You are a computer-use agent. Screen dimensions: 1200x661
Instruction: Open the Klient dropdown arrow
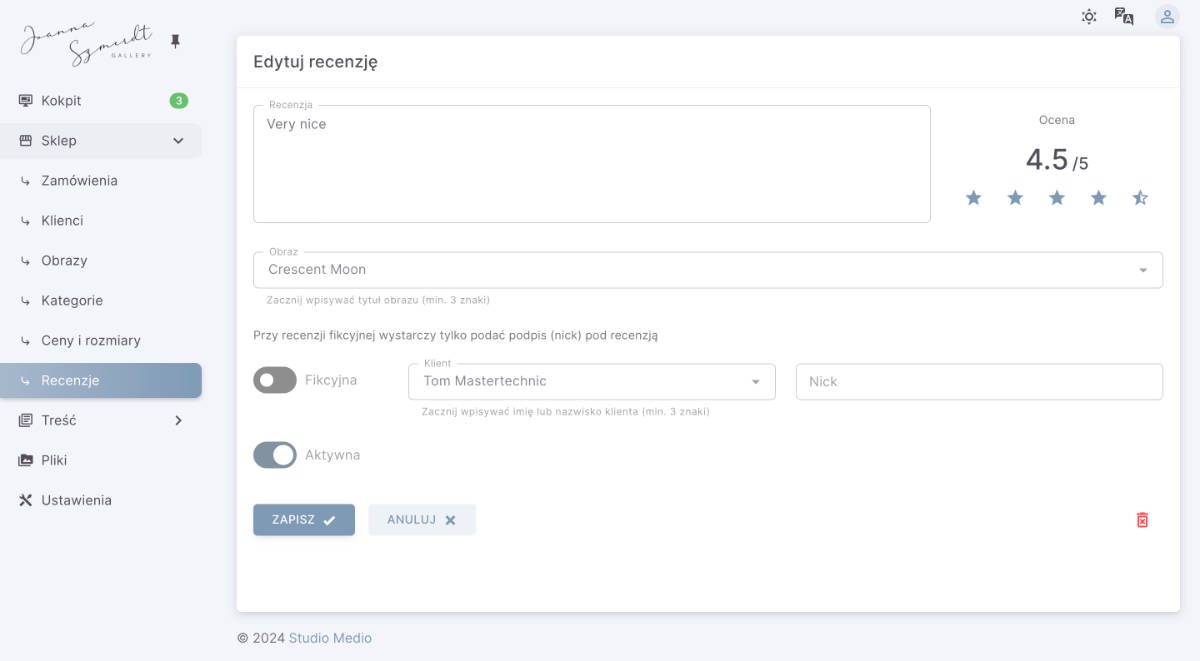click(756, 382)
